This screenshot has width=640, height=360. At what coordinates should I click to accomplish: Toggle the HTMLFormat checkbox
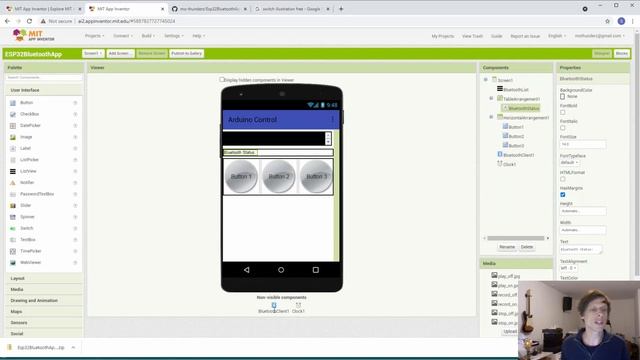[563, 179]
